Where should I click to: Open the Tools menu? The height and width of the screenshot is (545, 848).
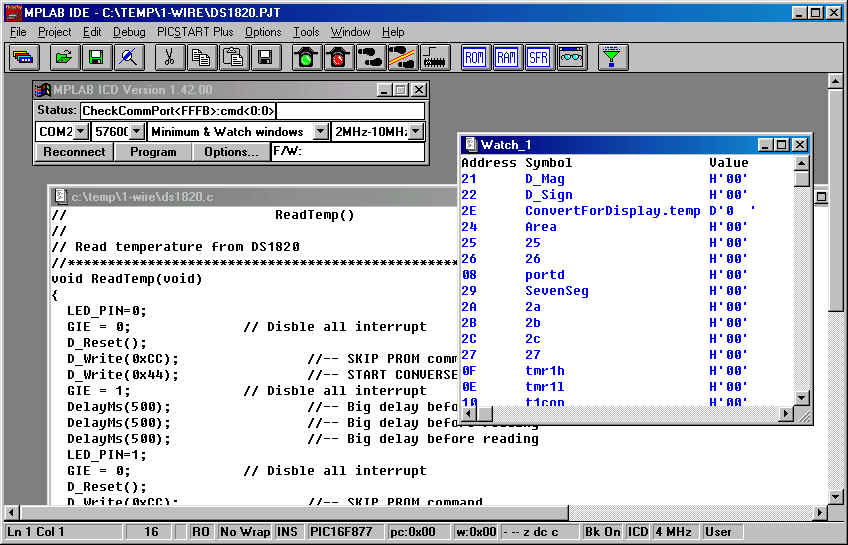coord(306,32)
